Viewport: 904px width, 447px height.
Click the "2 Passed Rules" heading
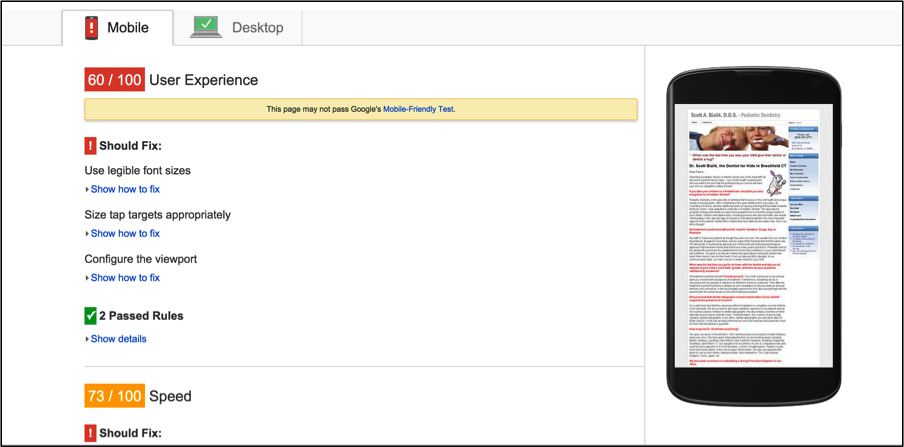[141, 316]
